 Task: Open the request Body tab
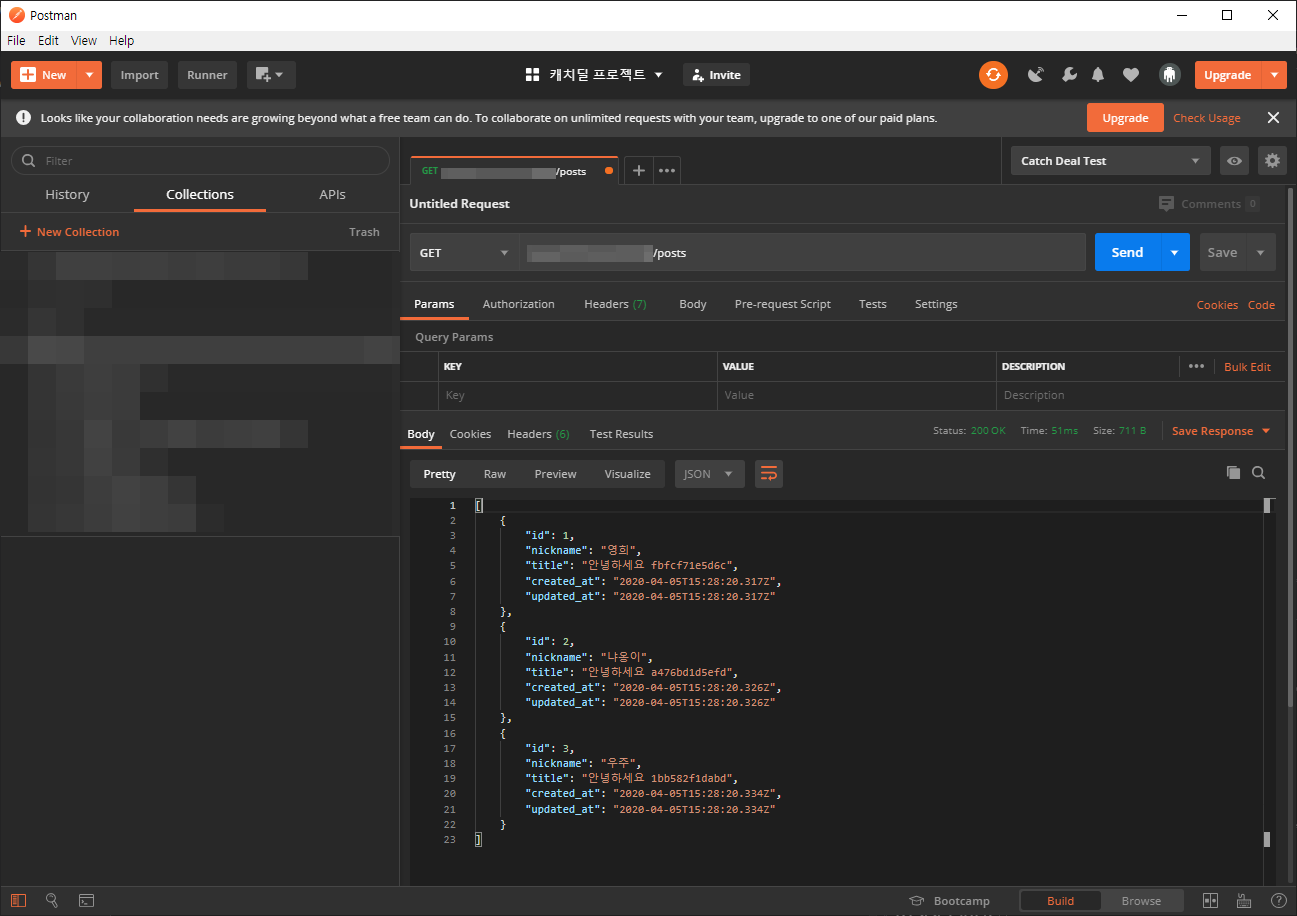coord(693,304)
